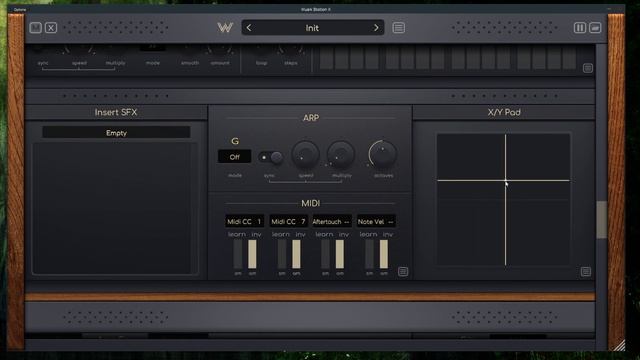Toggle inv for Aftertouch
640x360 pixels.
coord(344,234)
